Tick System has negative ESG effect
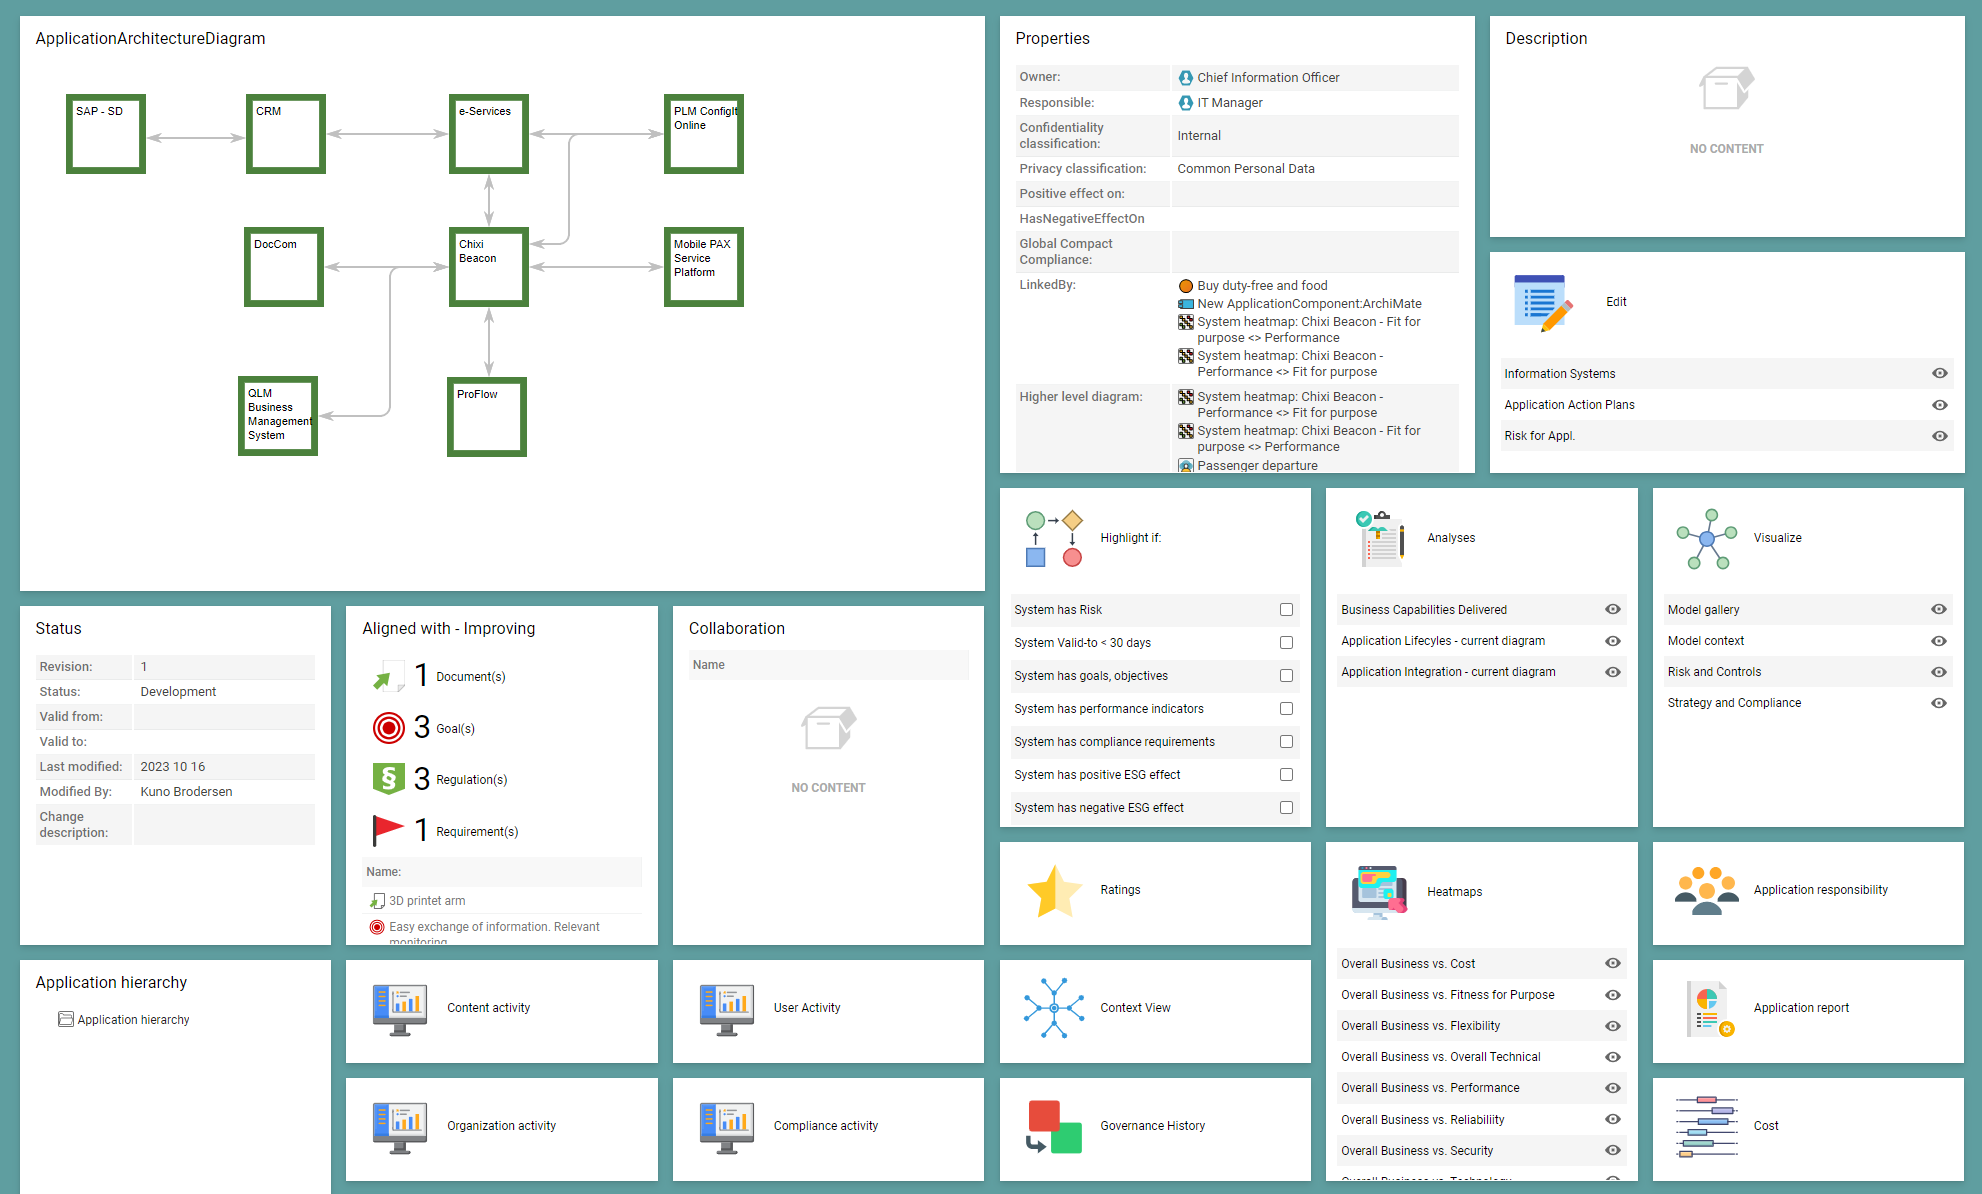Viewport: 1982px width, 1194px height. [1286, 808]
